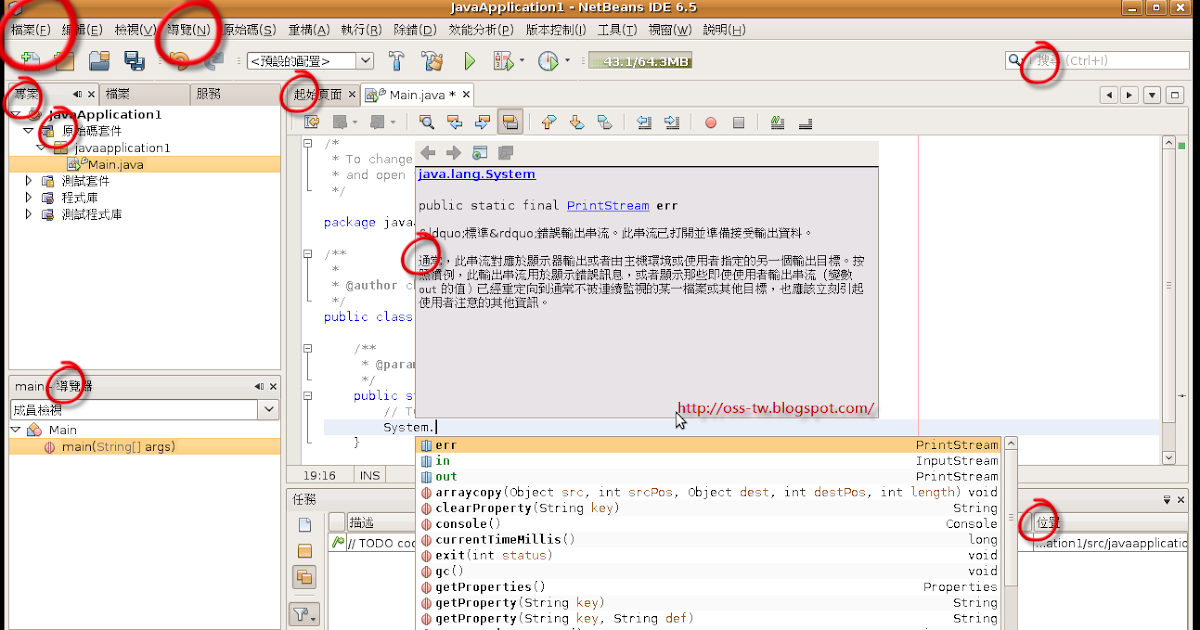Click the Shift Line Right icon
Viewport: 1200px width, 630px height.
pyautogui.click(x=671, y=122)
